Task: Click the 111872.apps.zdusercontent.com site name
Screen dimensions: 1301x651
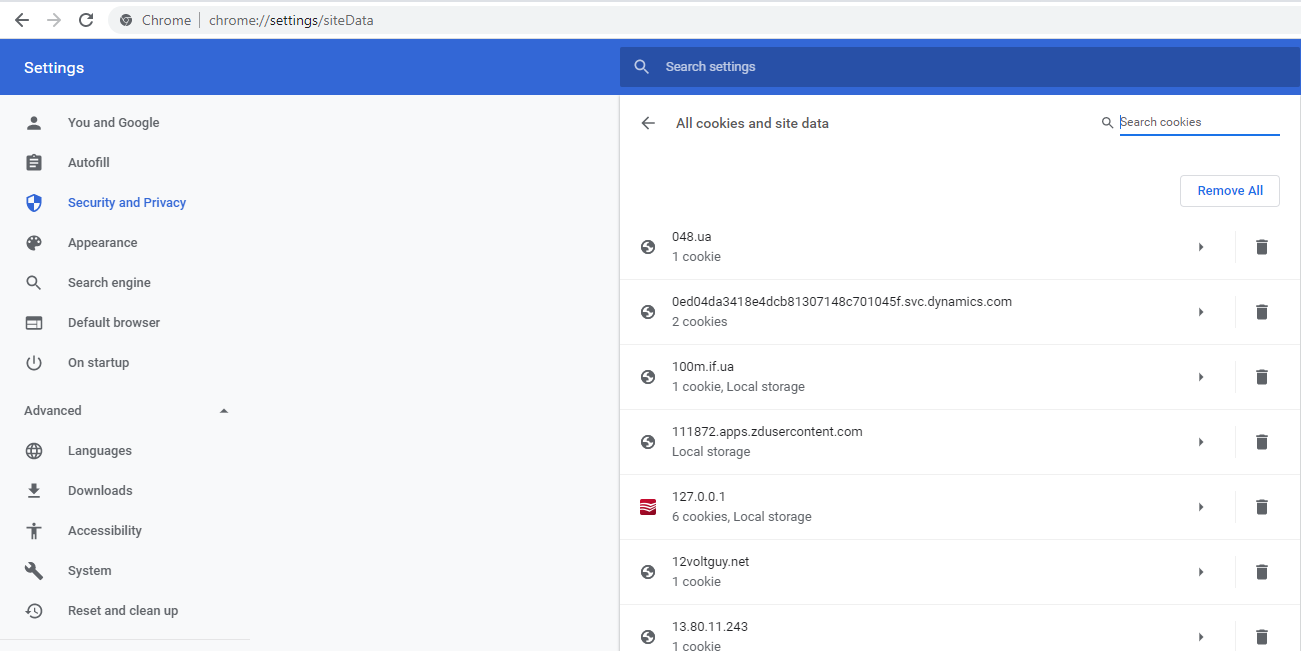Action: pos(767,432)
